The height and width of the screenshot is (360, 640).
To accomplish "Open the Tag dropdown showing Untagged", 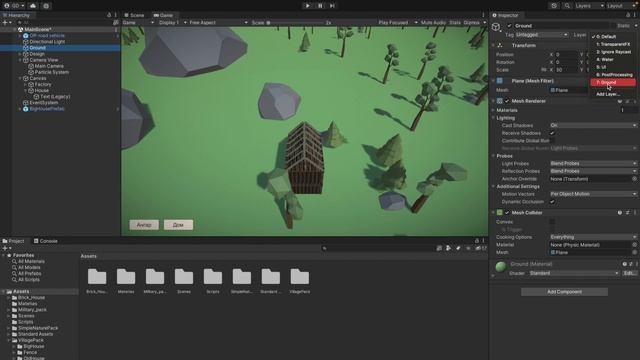I will click(x=542, y=35).
